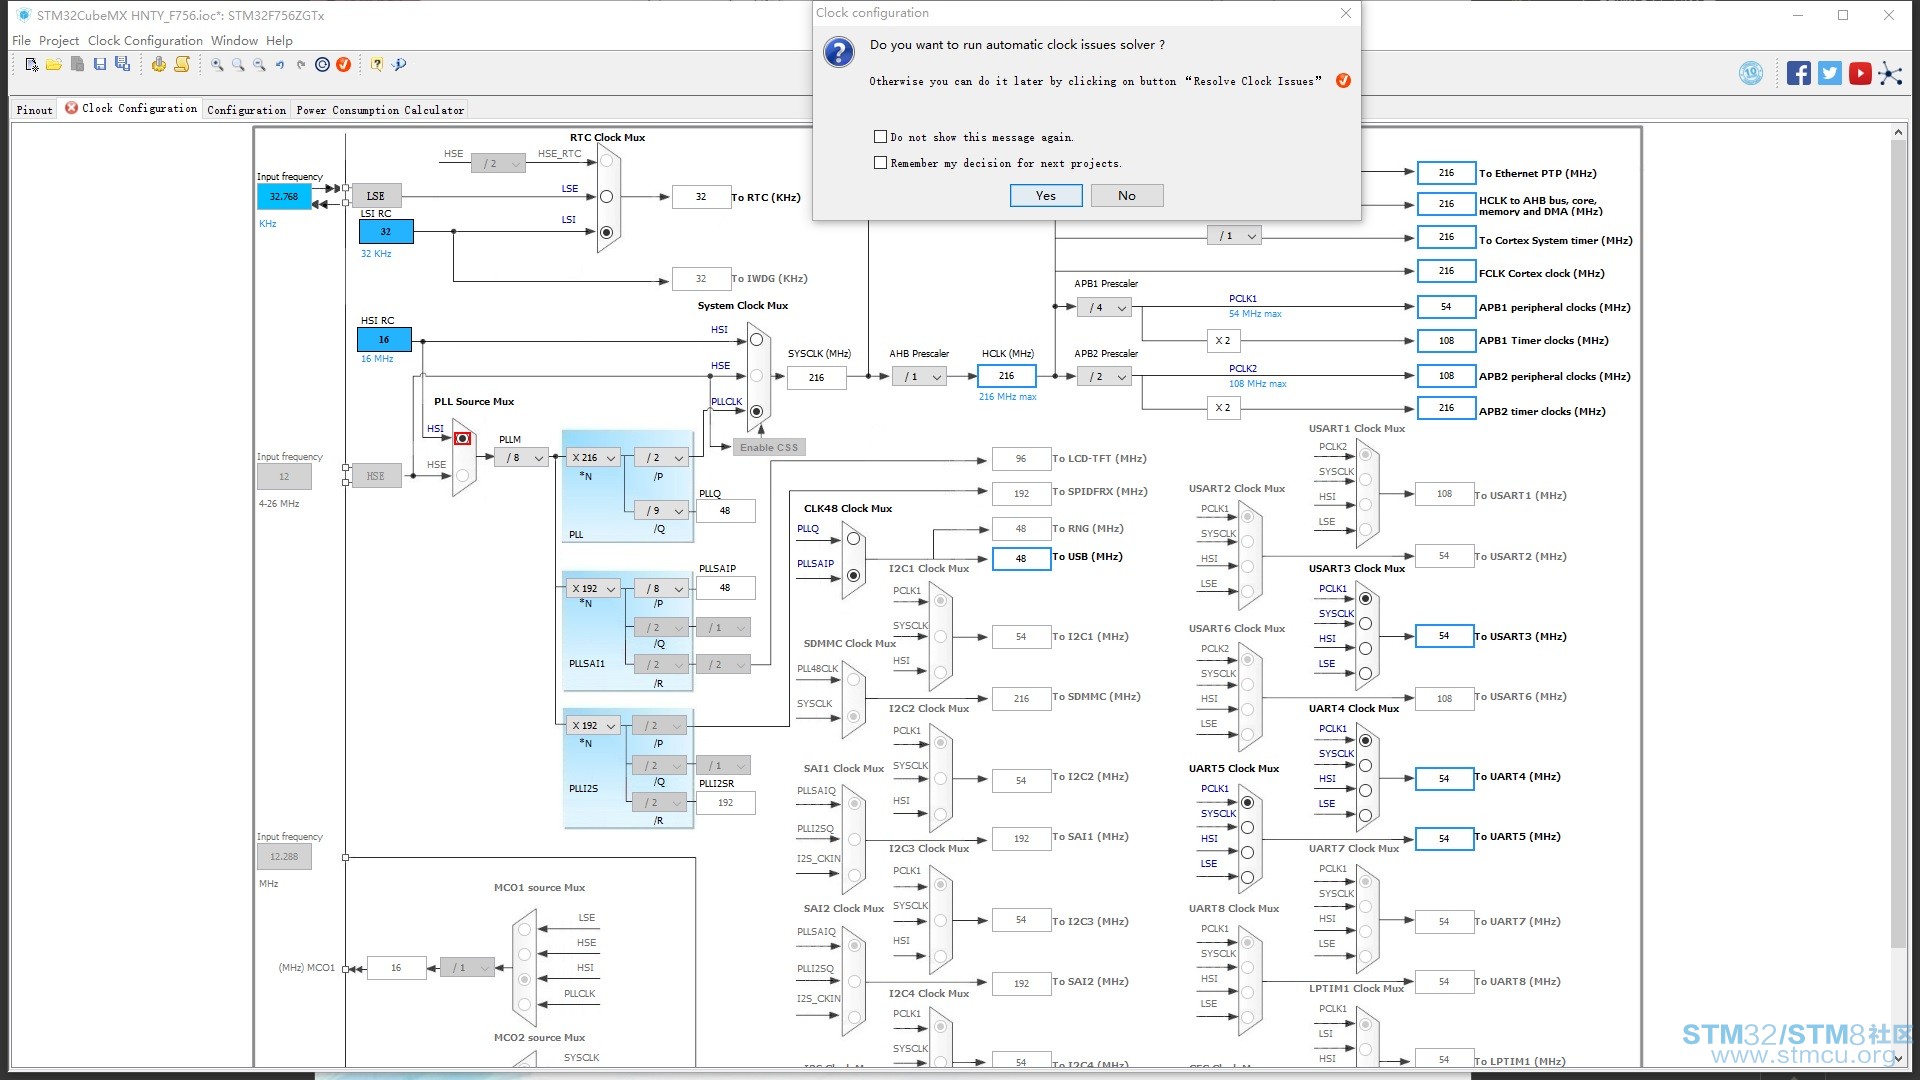Image resolution: width=1920 pixels, height=1080 pixels.
Task: Click the SYSCLK (MHz) 216 value box
Action: coord(817,378)
